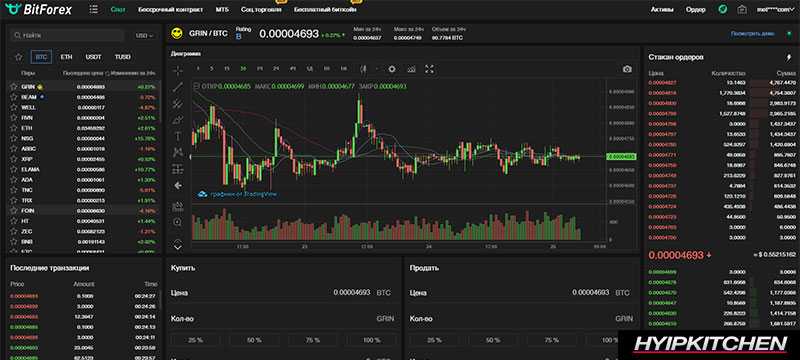Expand the account email dropdown
The image size is (800, 360).
coord(774,9)
